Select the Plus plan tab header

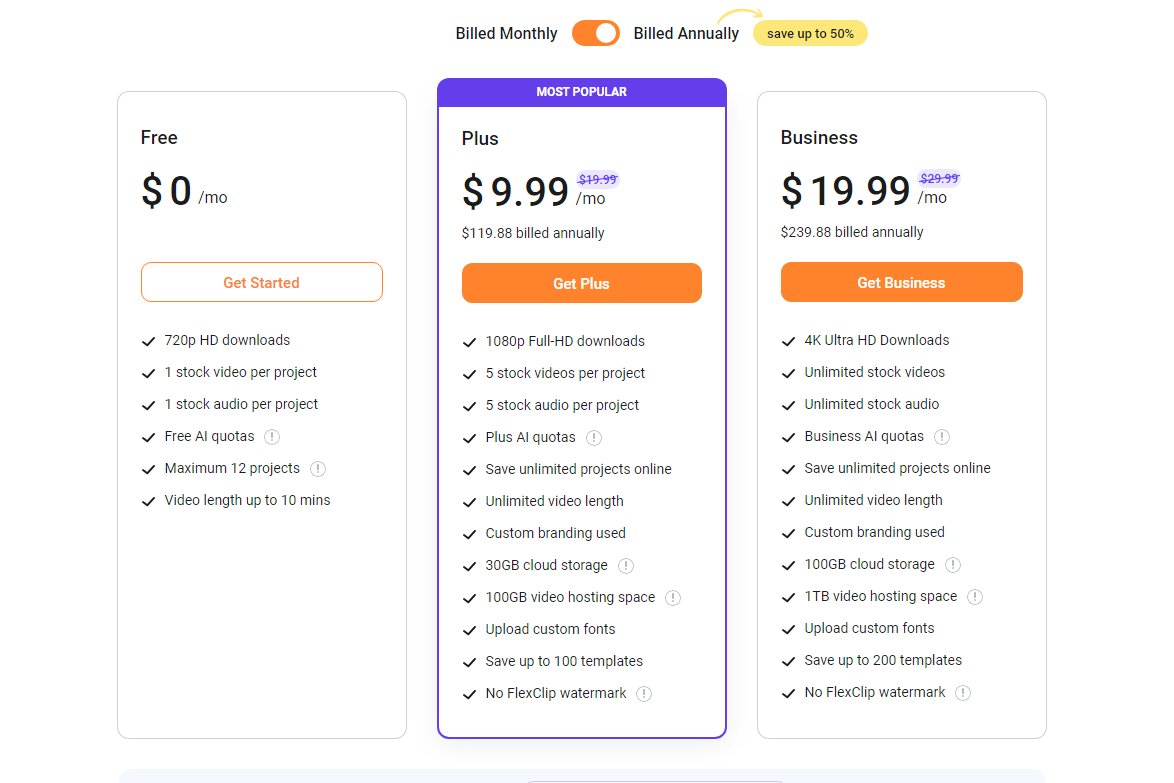point(479,138)
